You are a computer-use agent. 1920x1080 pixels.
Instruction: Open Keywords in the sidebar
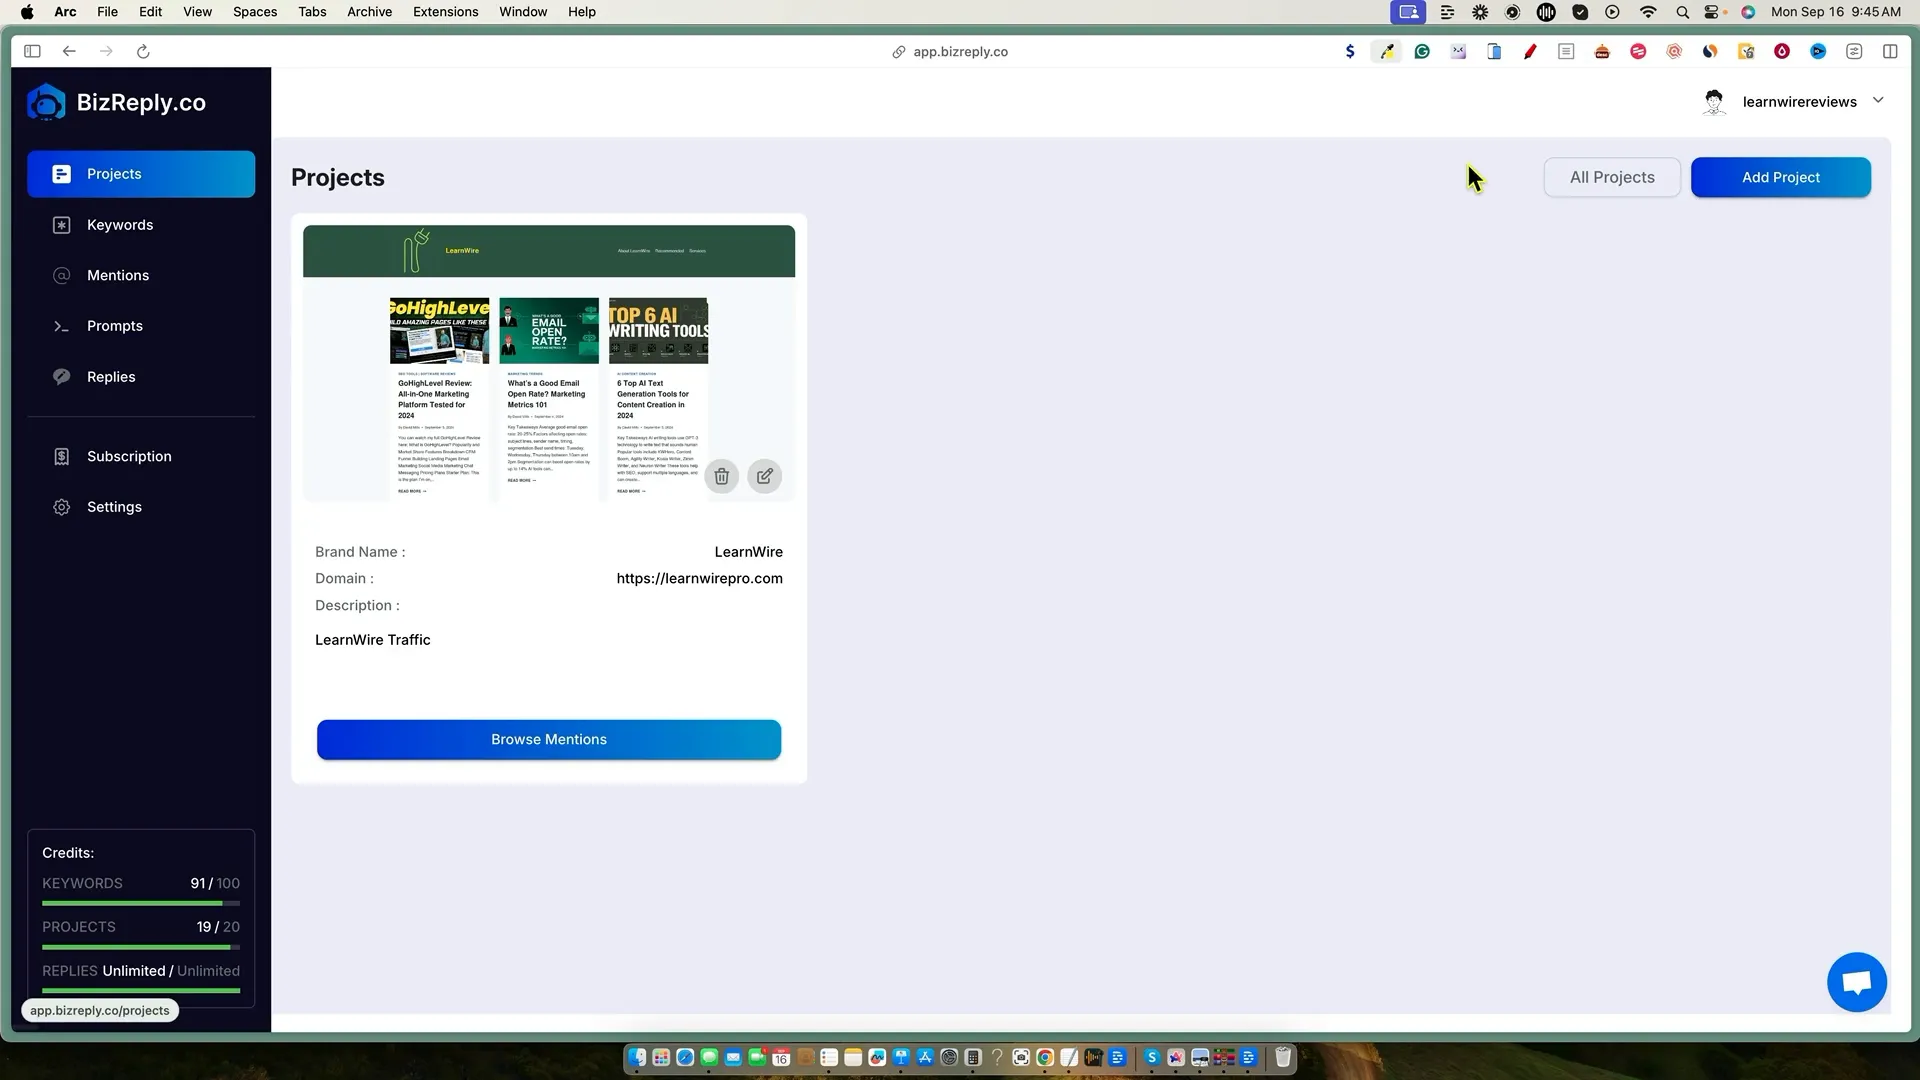[120, 225]
